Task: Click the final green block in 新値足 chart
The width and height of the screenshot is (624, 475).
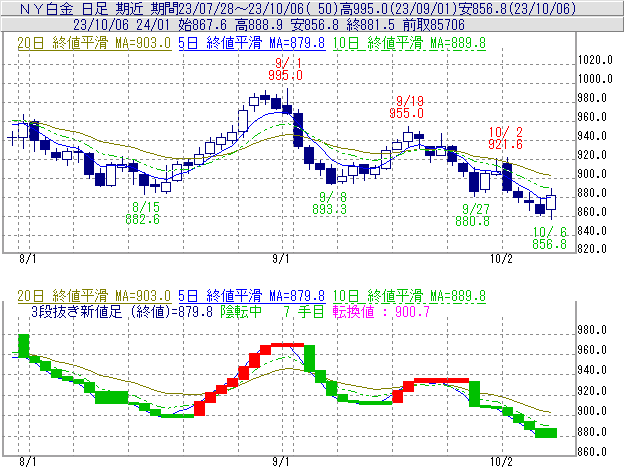Action: click(x=546, y=433)
